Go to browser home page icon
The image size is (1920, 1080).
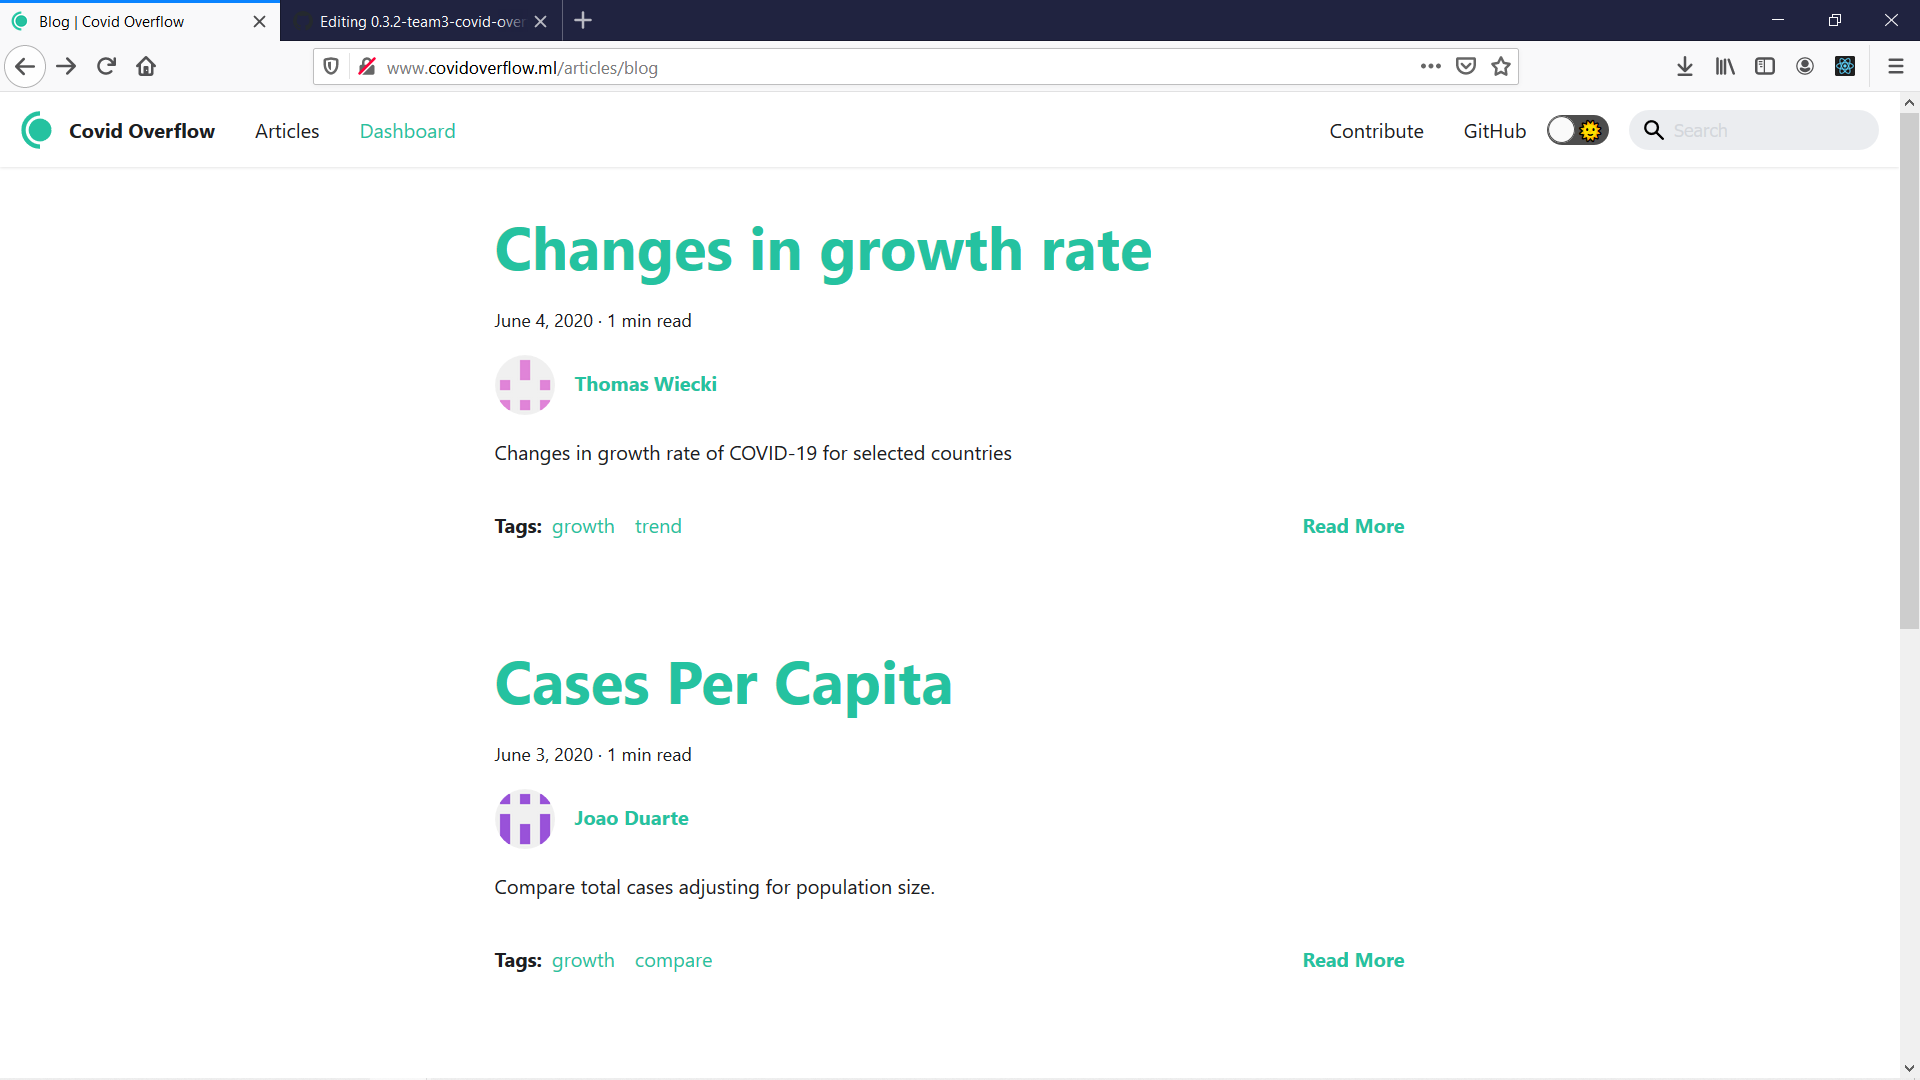tap(146, 67)
